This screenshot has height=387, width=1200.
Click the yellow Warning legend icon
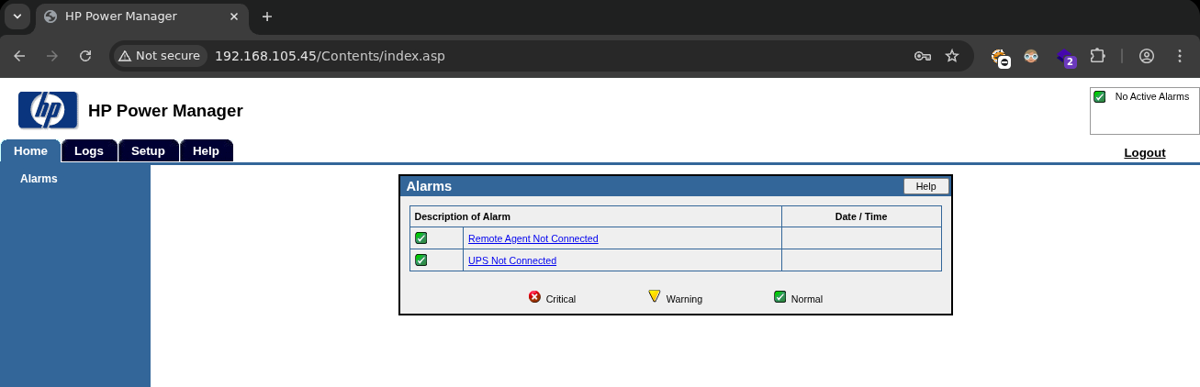click(x=654, y=297)
